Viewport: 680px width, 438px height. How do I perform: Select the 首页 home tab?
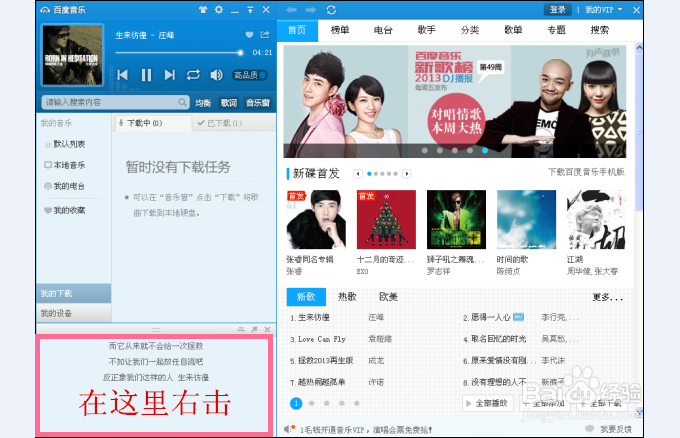coord(297,30)
